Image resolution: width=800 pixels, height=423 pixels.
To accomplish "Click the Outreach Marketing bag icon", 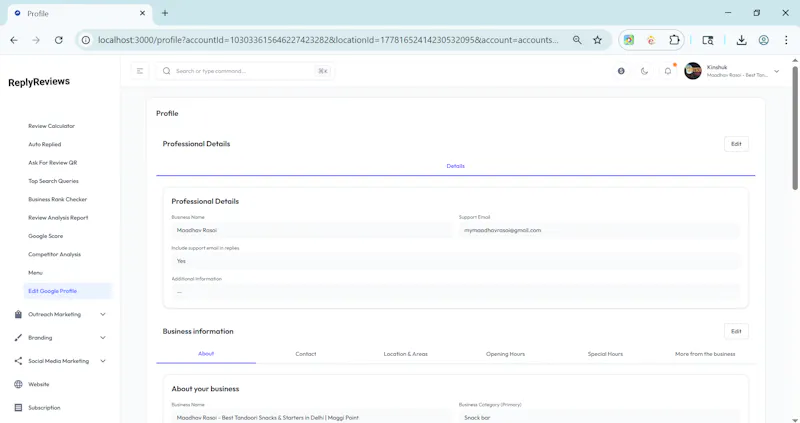I will [x=18, y=314].
